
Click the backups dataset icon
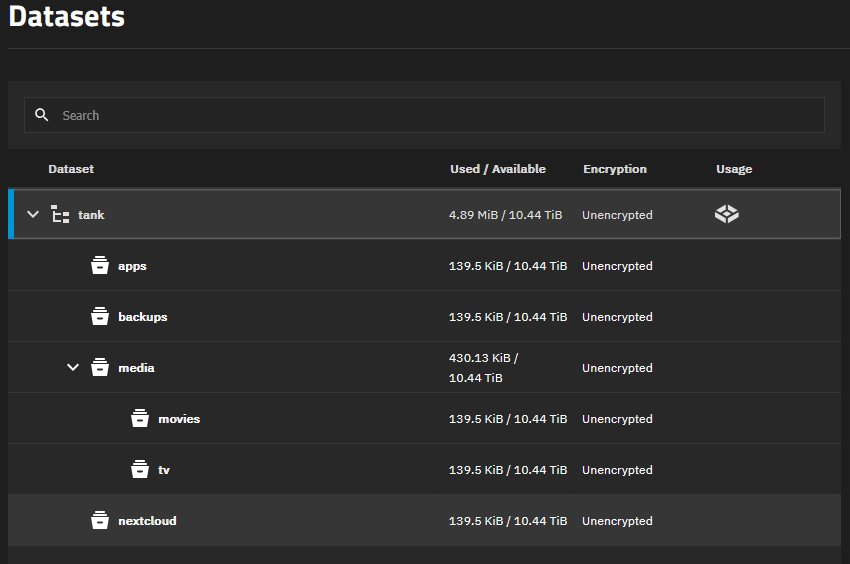[x=100, y=317]
